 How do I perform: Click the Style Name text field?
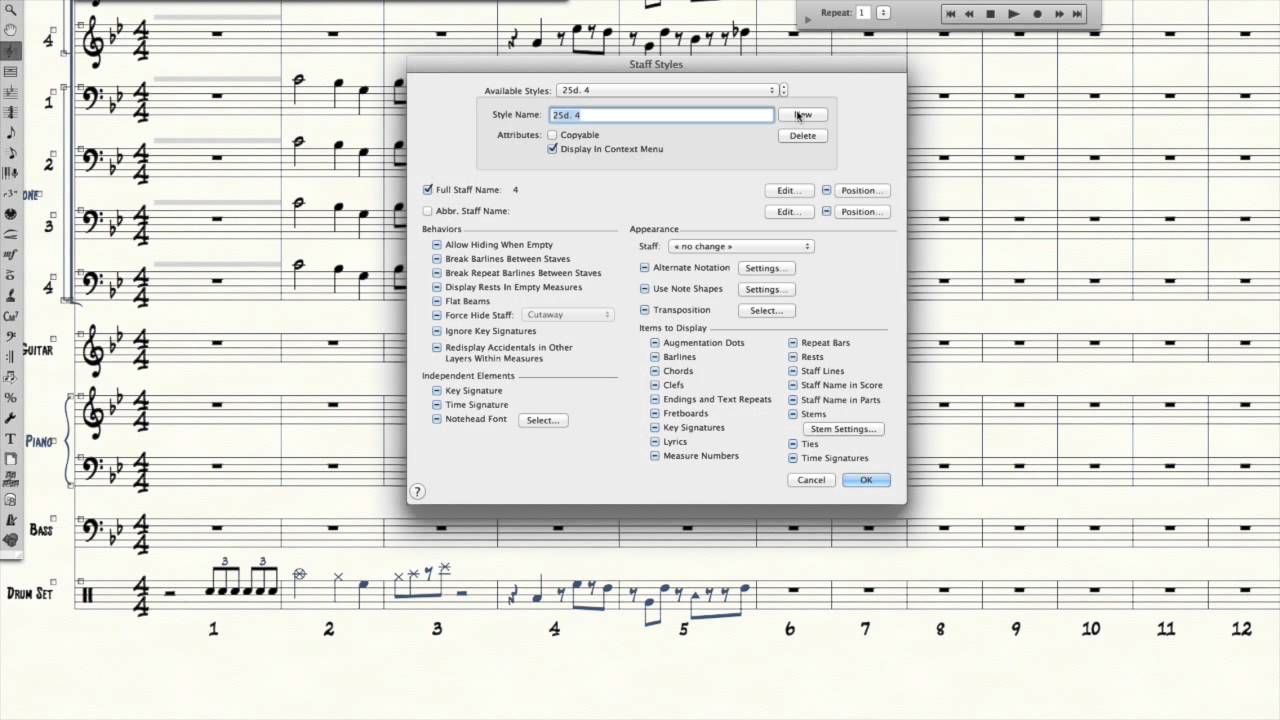661,115
